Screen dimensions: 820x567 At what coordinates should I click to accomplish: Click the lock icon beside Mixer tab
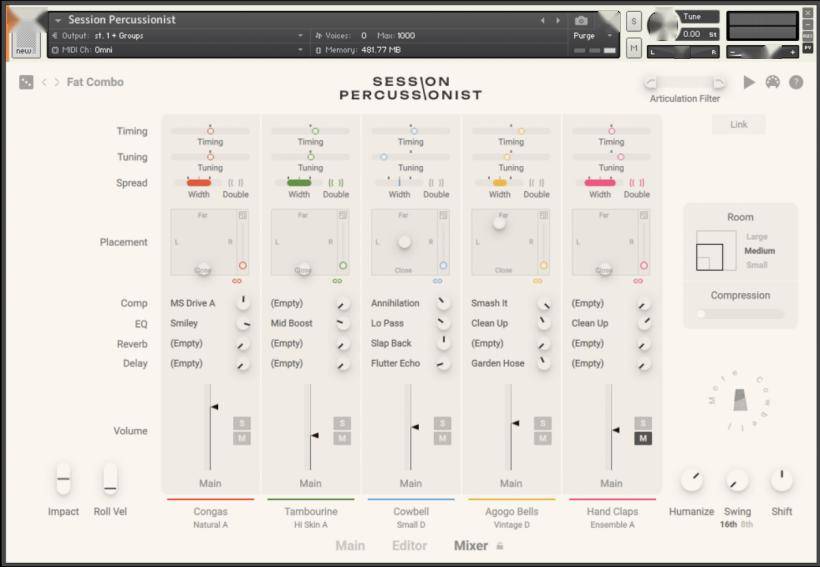500,546
